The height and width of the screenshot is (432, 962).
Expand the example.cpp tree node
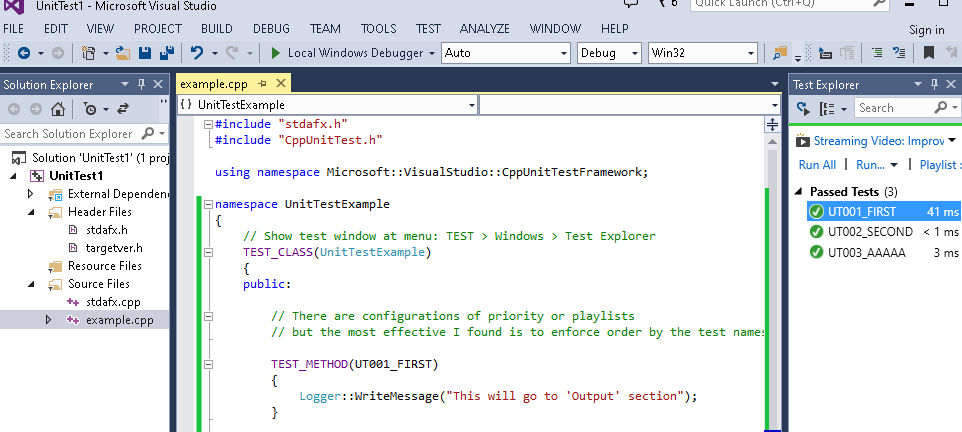(x=48, y=320)
